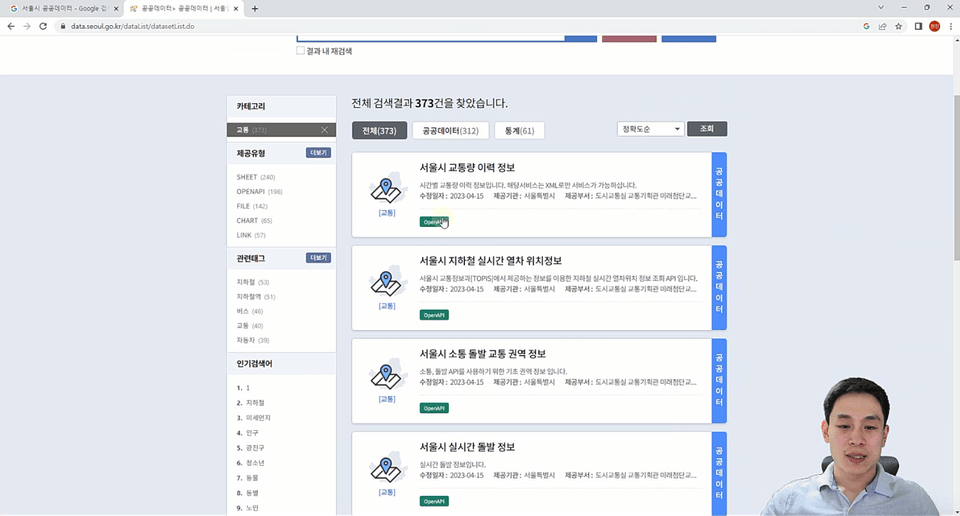Open the 정확도순 sort dropdown
The height and width of the screenshot is (516, 960).
coord(650,129)
